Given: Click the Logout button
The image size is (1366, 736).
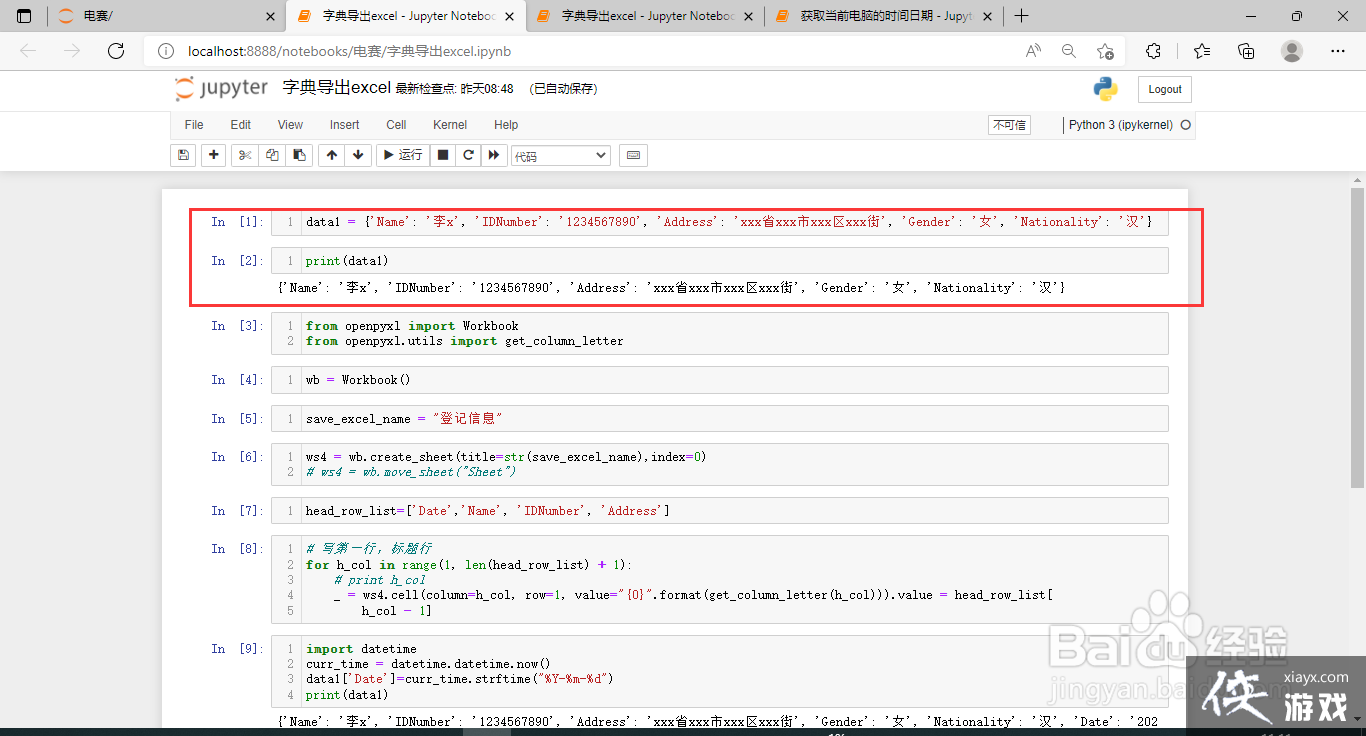Looking at the screenshot, I should click(1165, 89).
